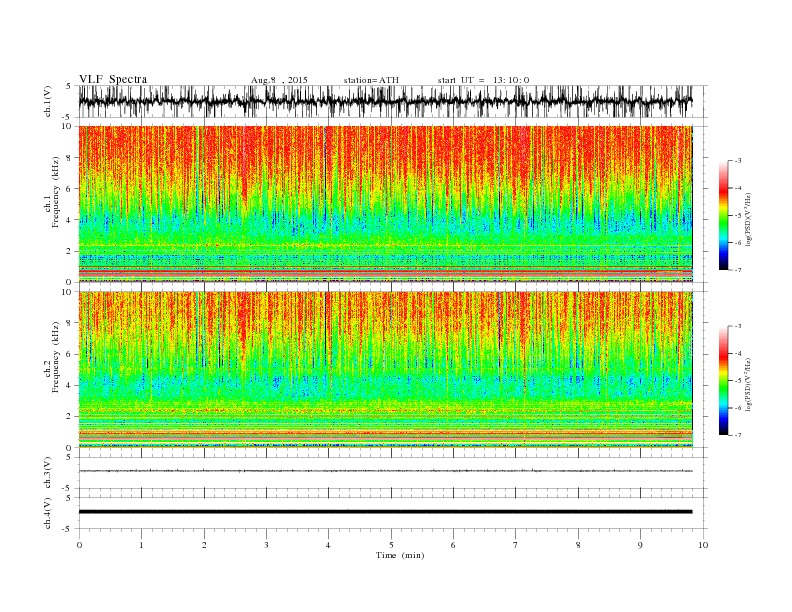
Task: Click the "-3" label on ch.1 color scale
Action: pyautogui.click(x=738, y=161)
